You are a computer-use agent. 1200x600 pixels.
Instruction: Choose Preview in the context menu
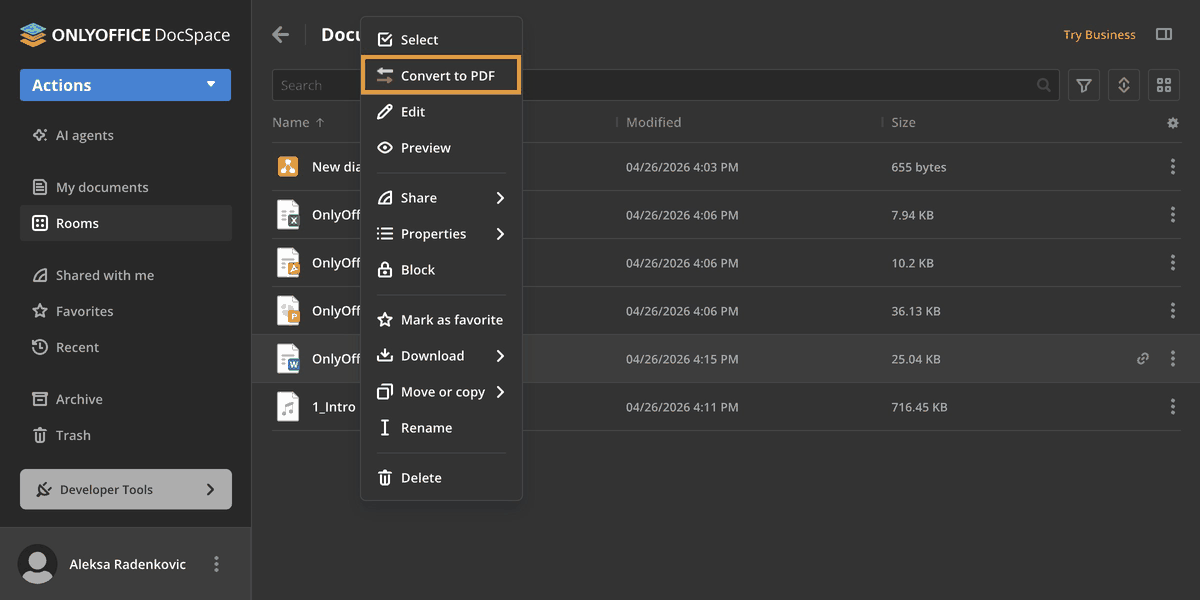tap(441, 148)
